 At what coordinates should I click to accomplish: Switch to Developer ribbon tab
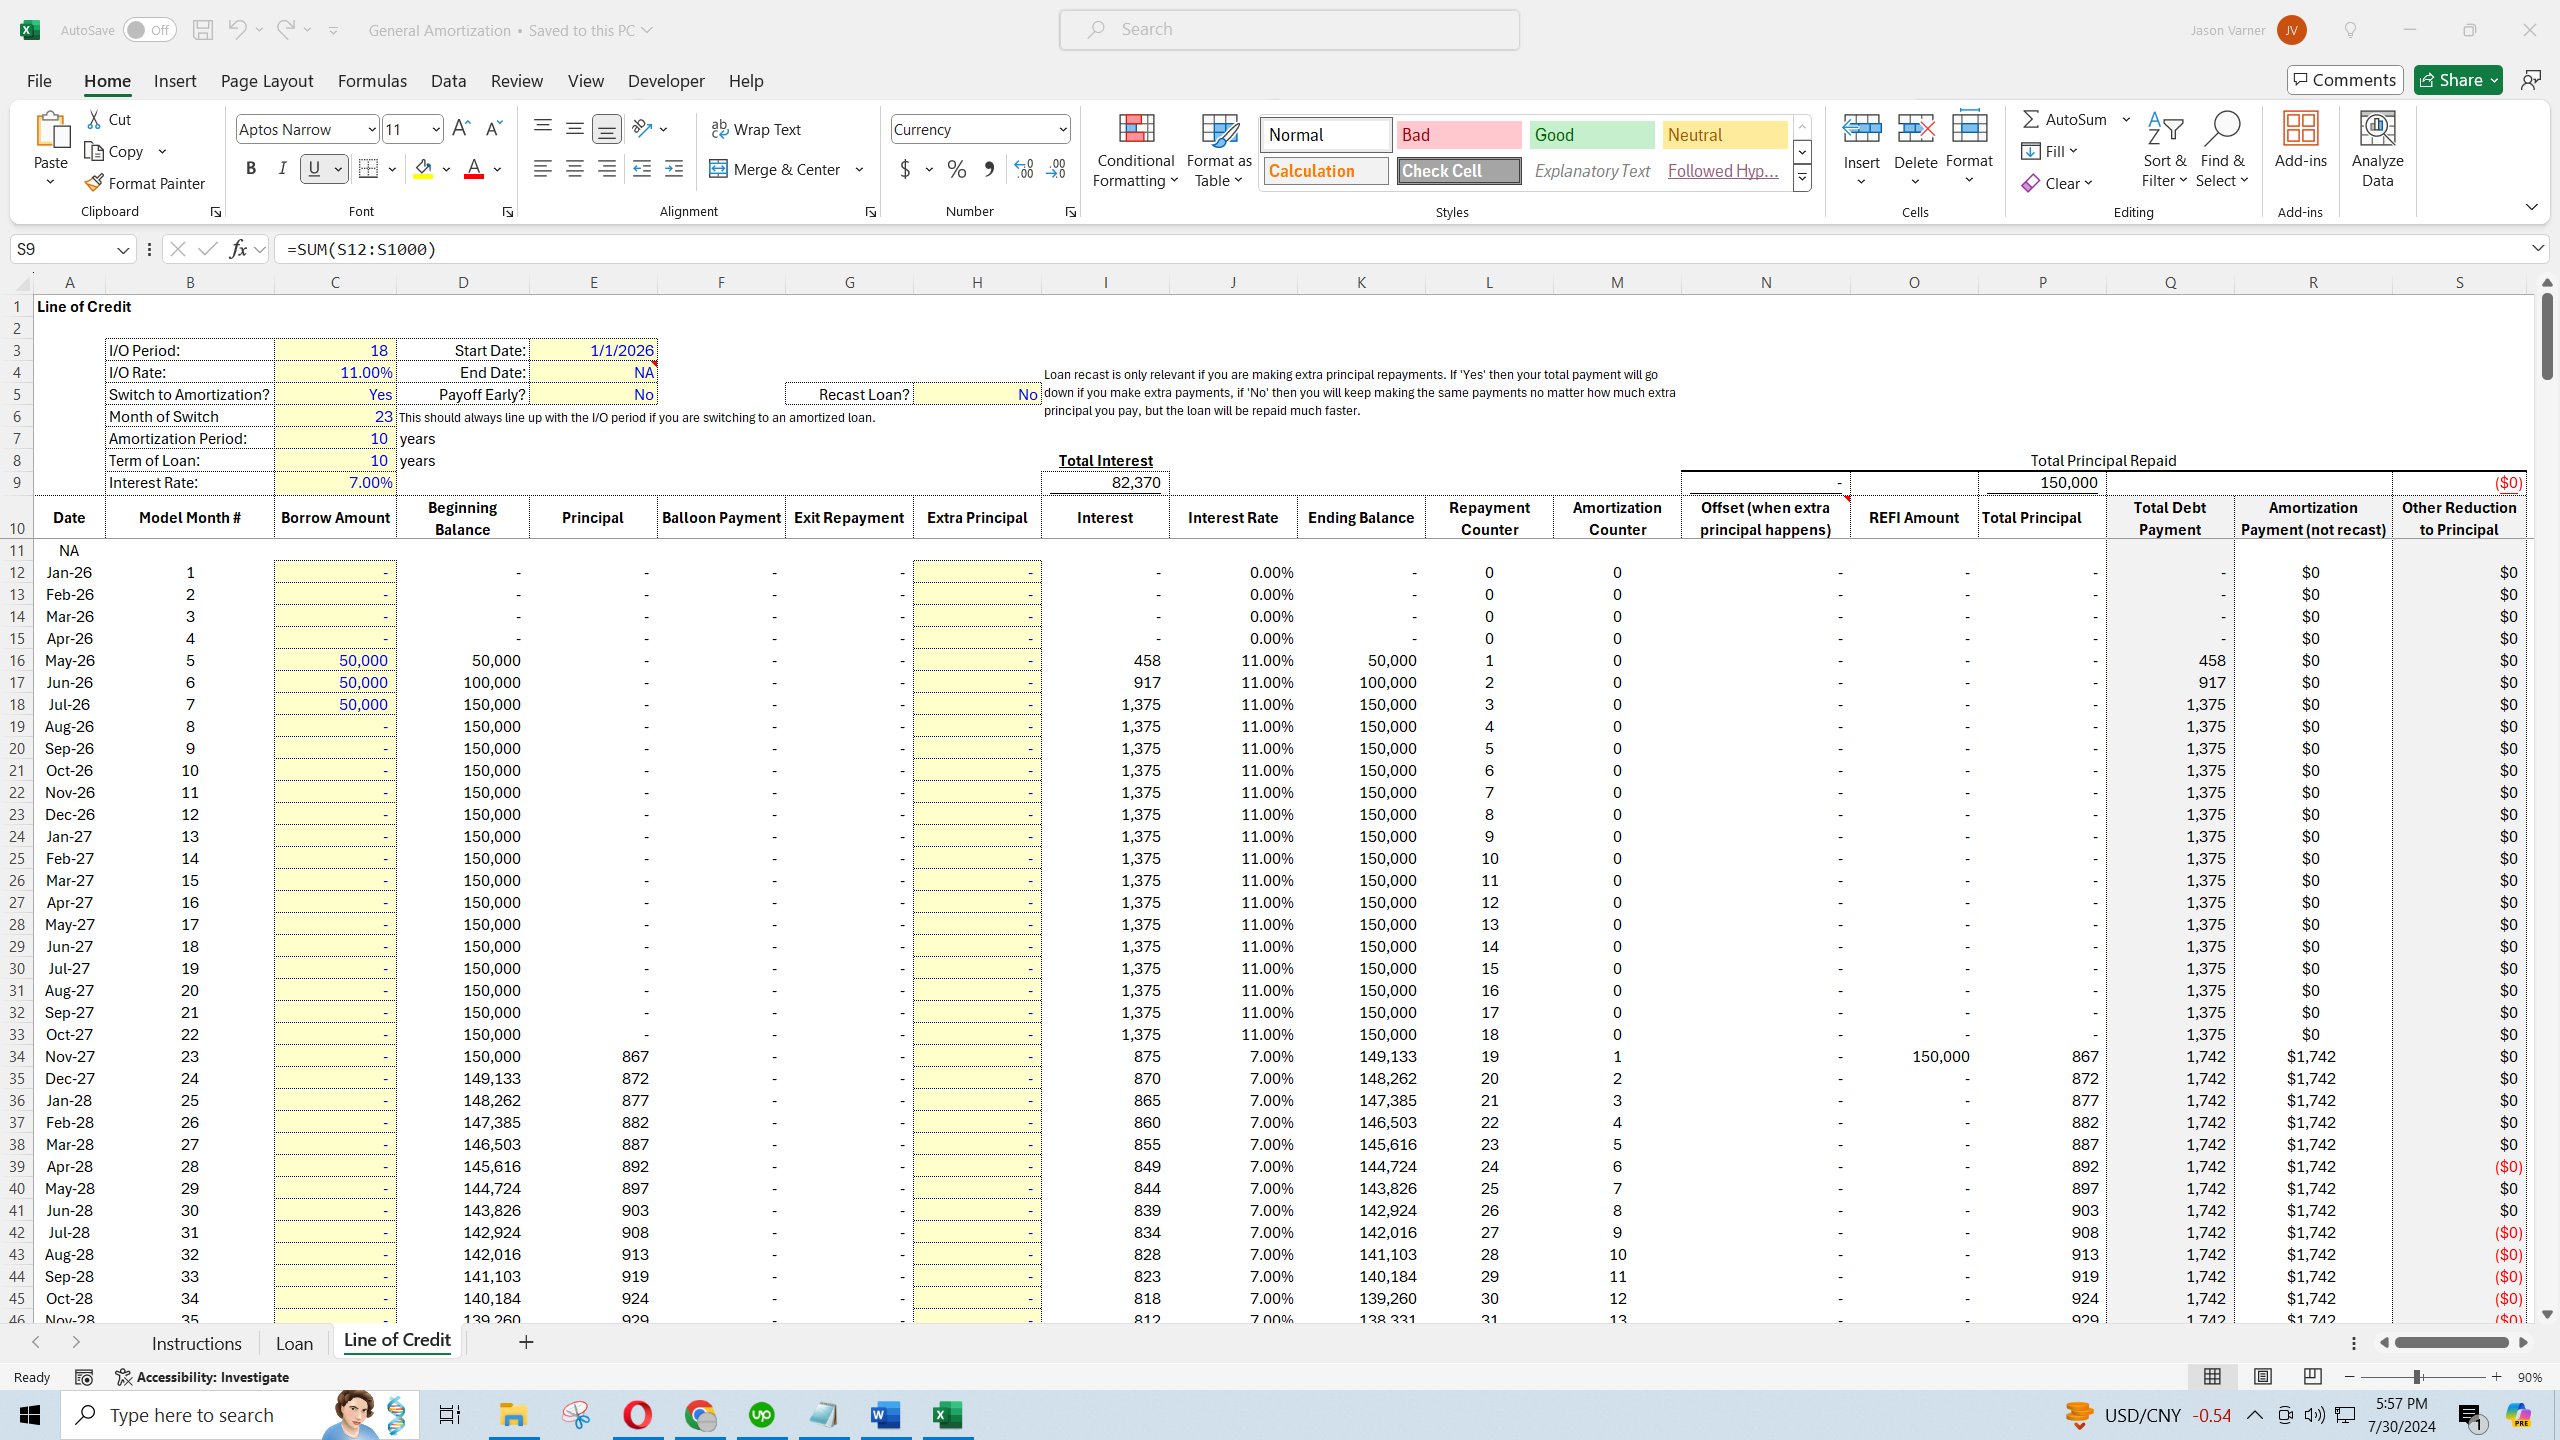coord(666,81)
